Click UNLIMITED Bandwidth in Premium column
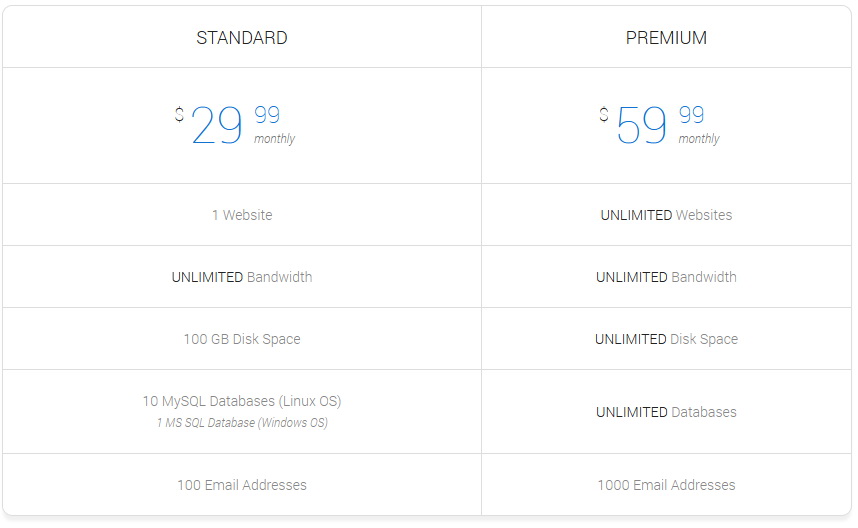 pos(666,277)
